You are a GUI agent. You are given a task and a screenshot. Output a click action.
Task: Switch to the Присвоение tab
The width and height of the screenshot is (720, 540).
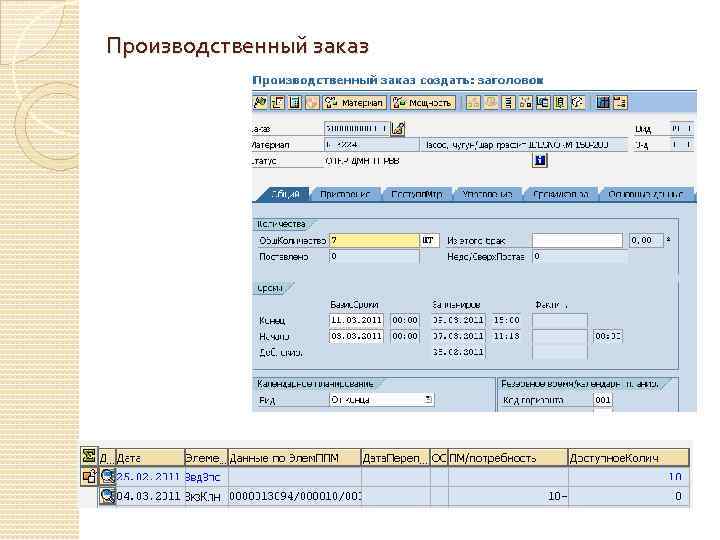[344, 194]
